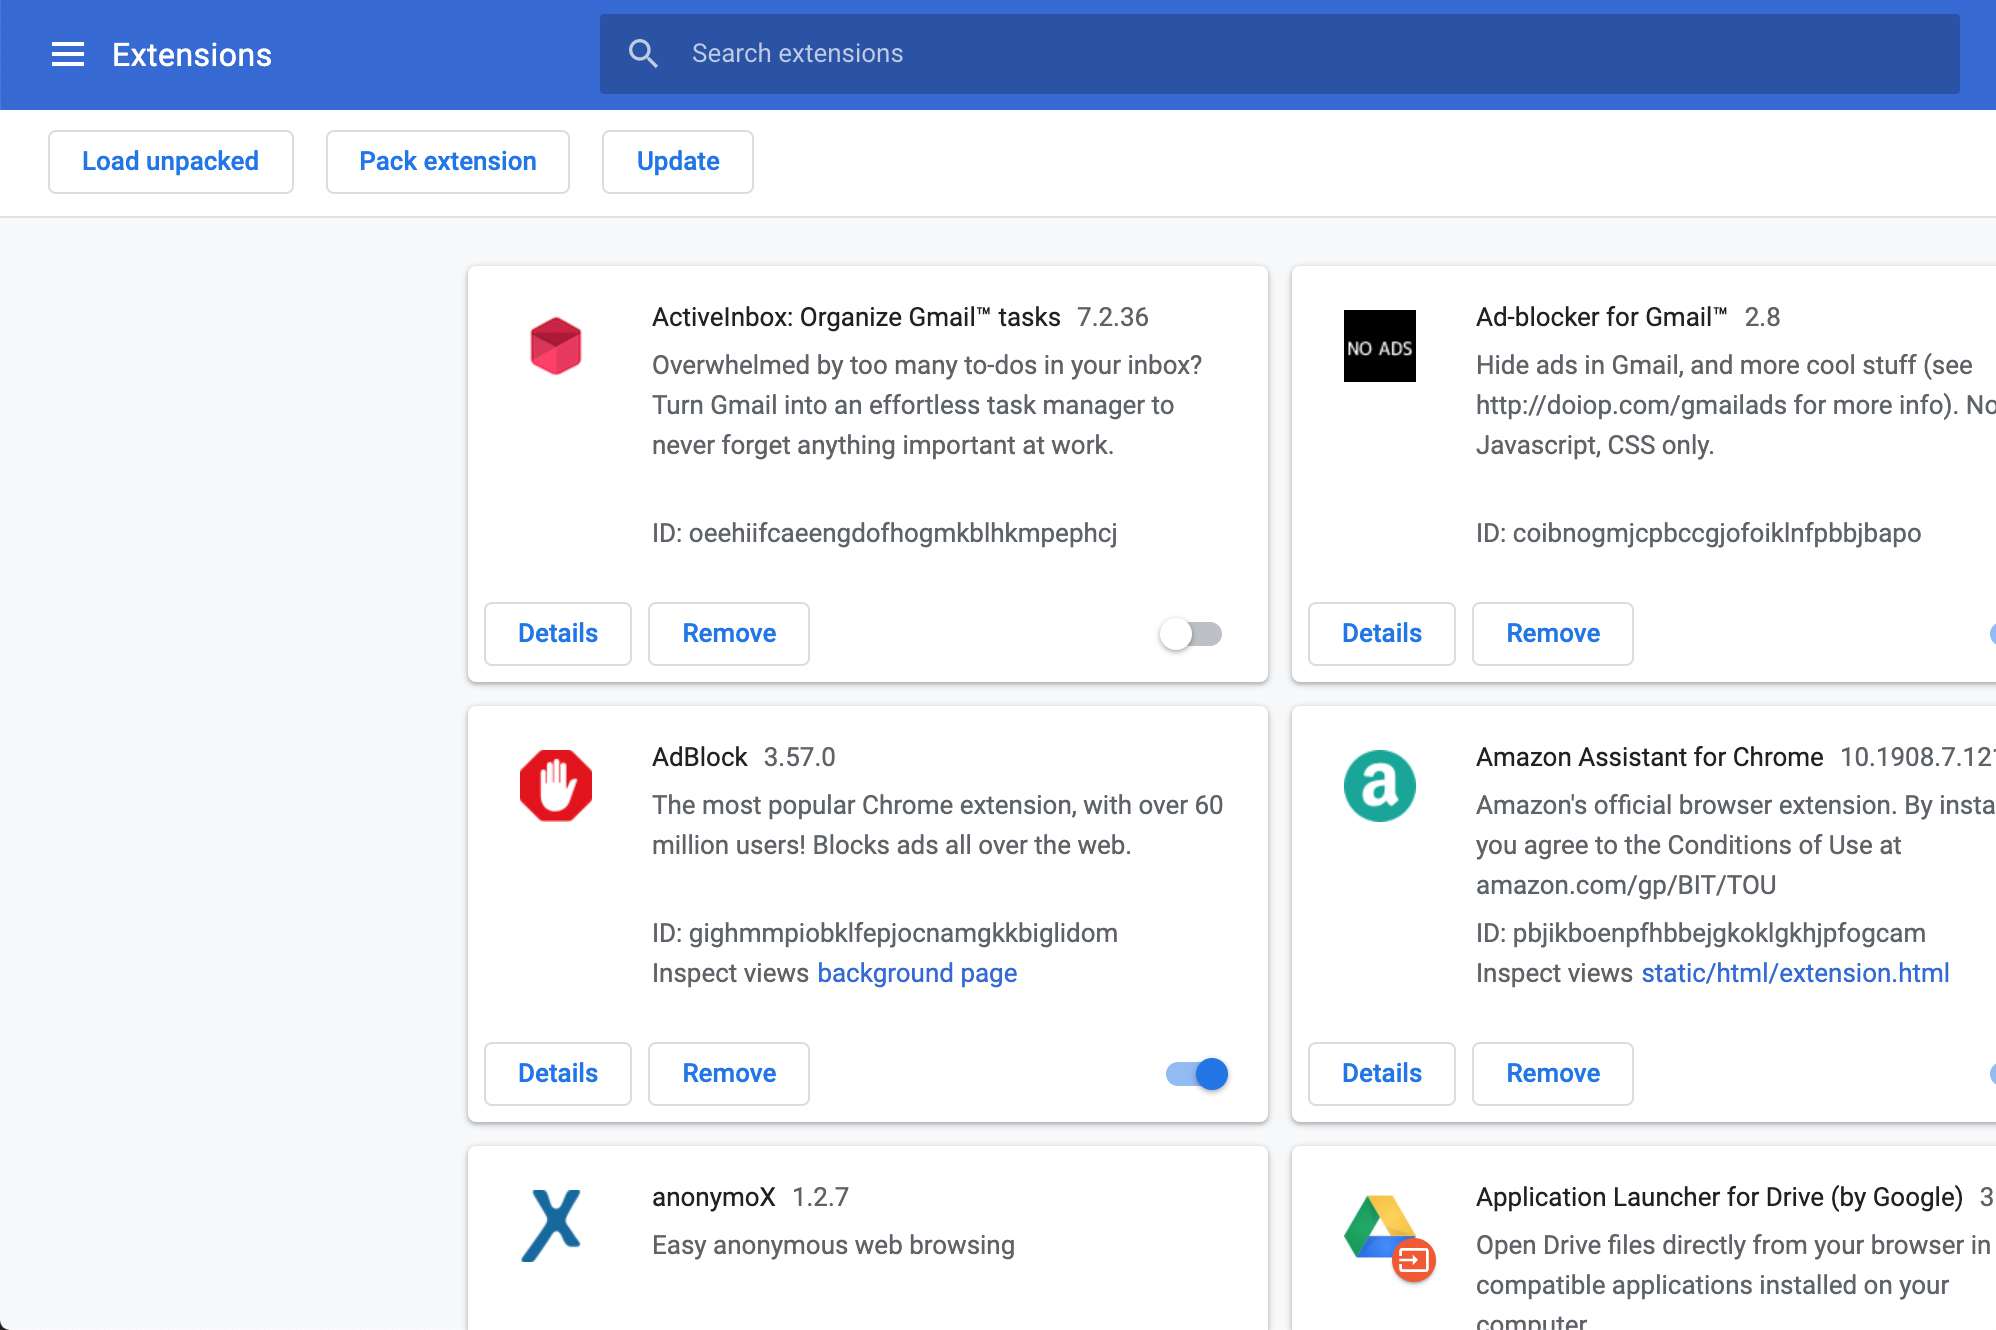Open Details for Amazon Assistant

point(1382,1074)
